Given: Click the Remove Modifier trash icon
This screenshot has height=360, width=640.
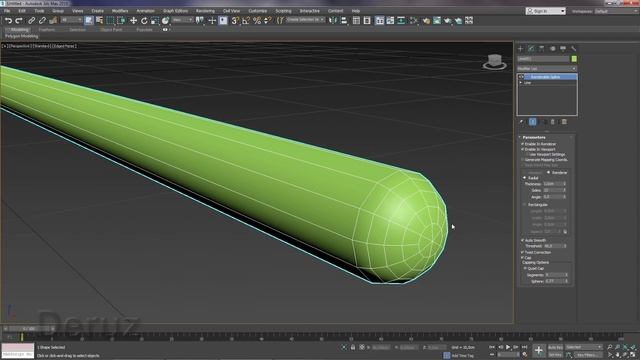Looking at the screenshot, I should click(x=553, y=122).
